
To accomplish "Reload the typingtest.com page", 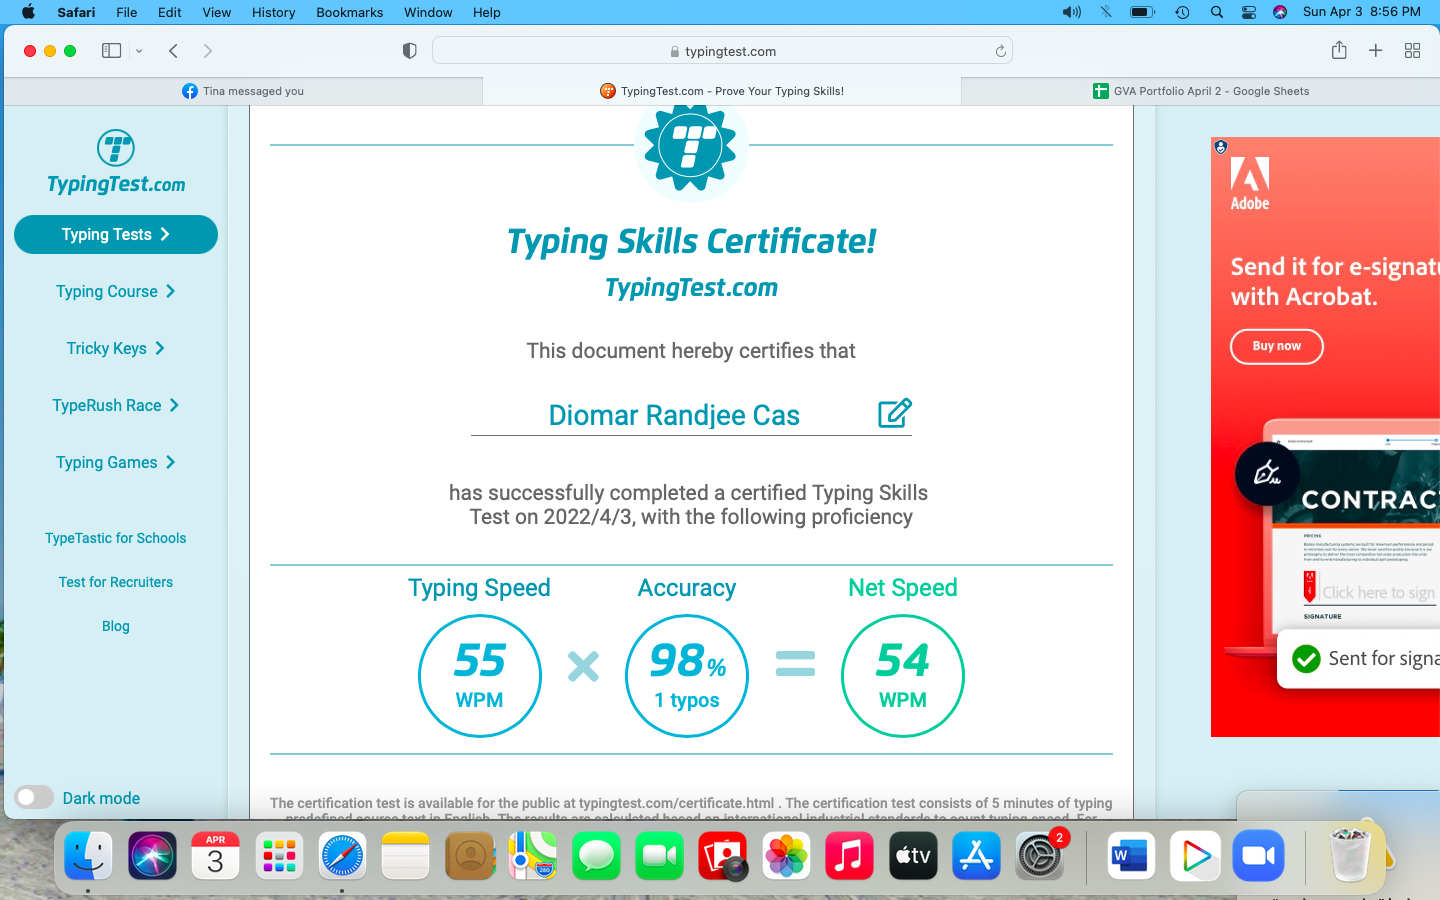I will pos(999,50).
